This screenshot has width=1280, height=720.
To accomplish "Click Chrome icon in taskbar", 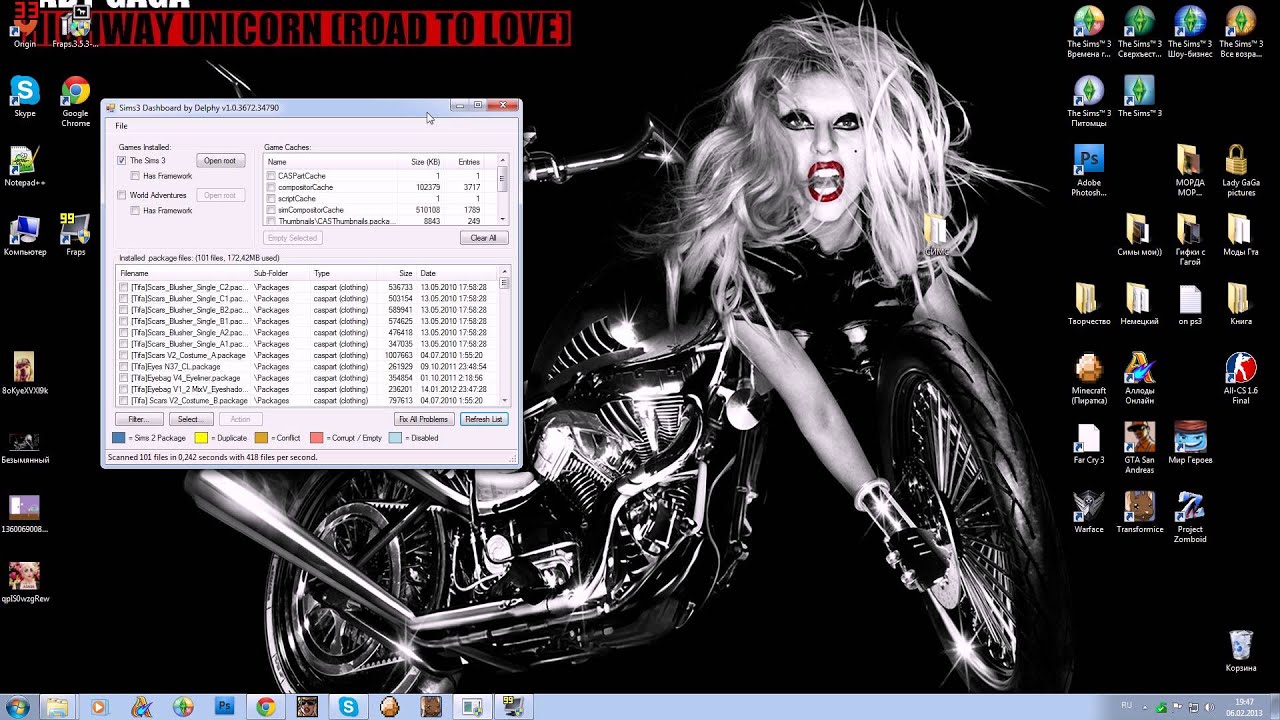I will click(x=265, y=707).
